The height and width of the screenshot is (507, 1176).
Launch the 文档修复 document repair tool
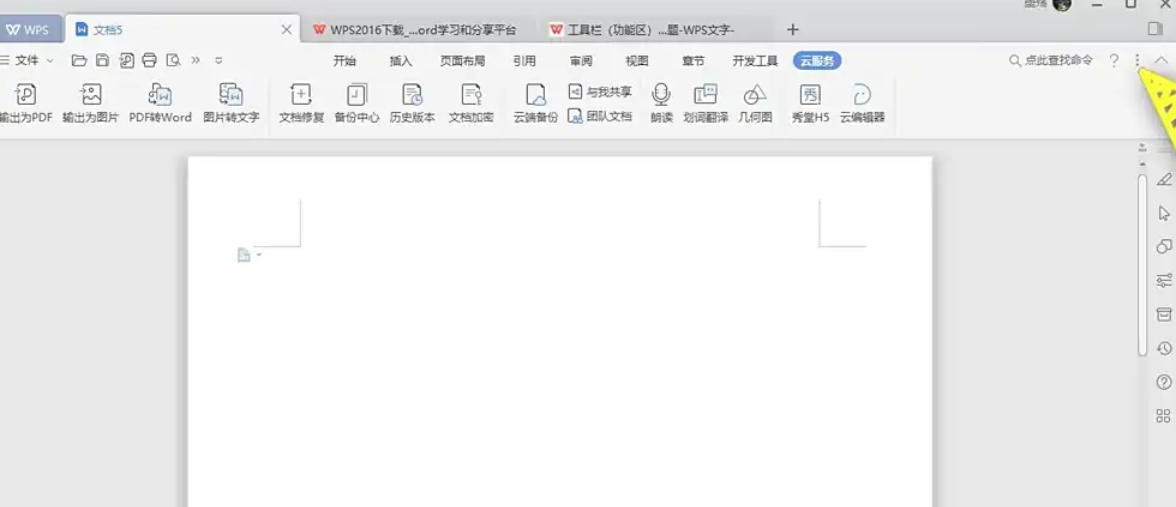click(302, 103)
